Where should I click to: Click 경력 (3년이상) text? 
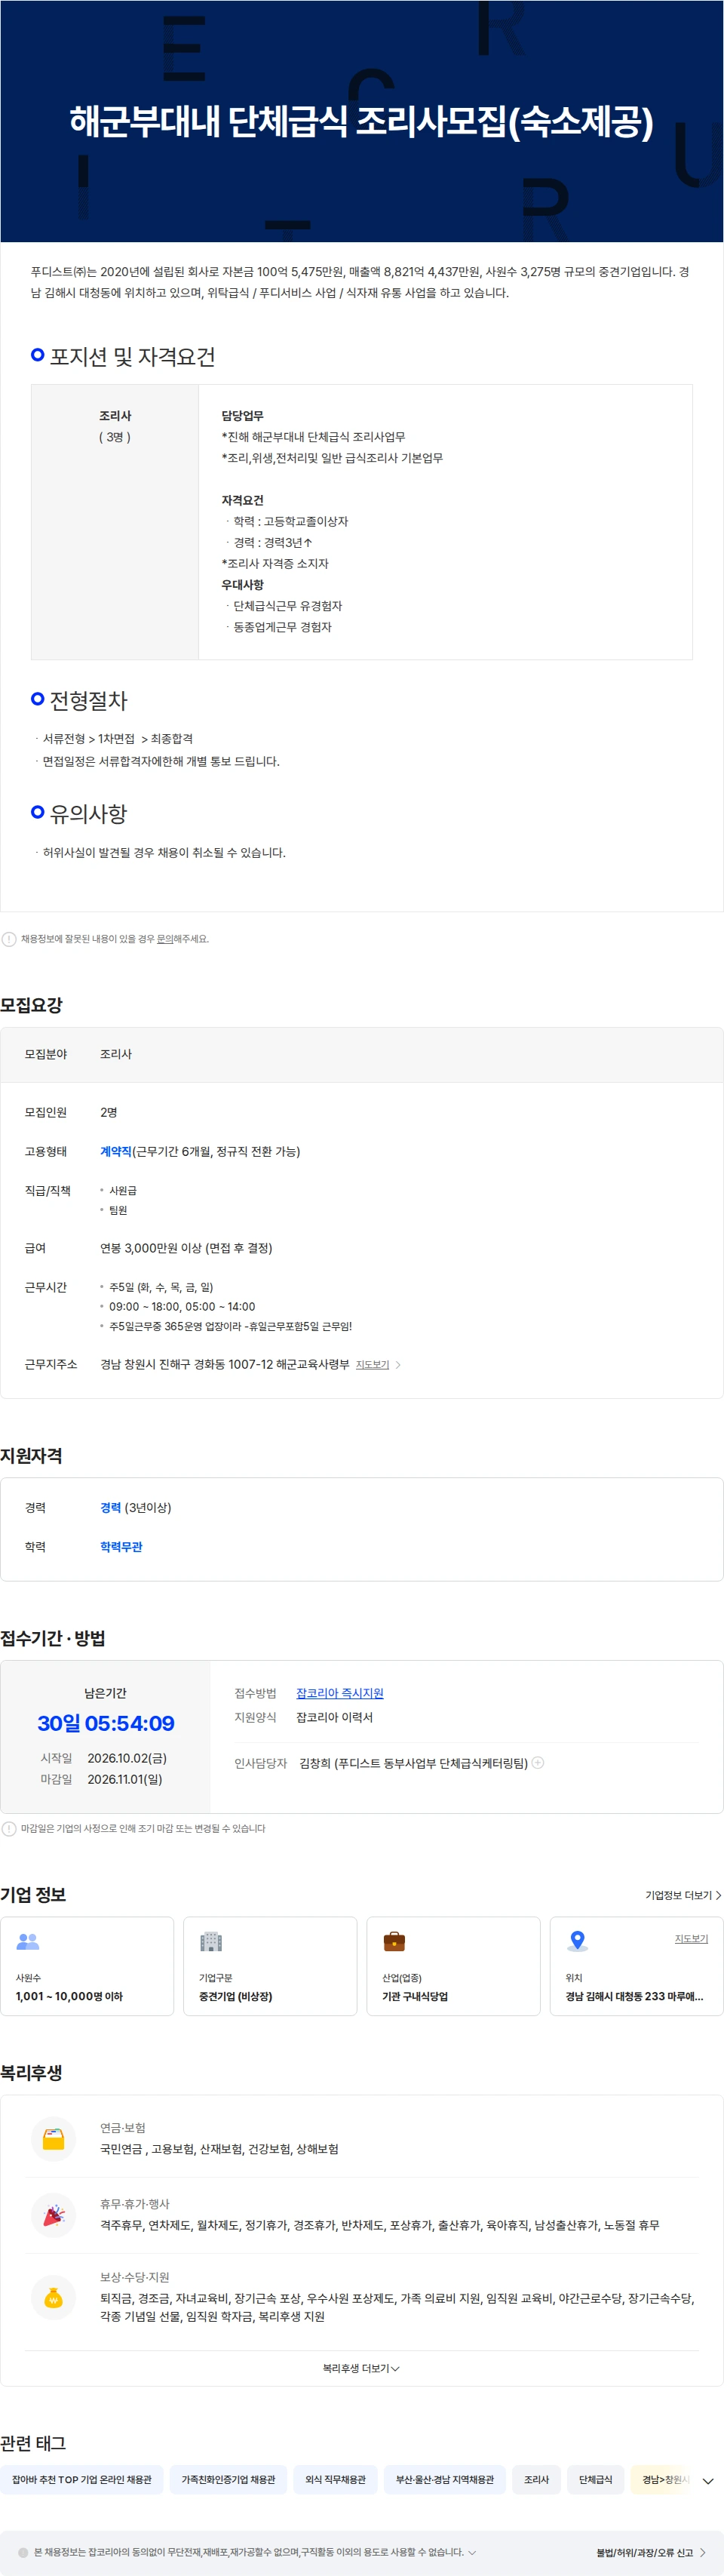(136, 1508)
